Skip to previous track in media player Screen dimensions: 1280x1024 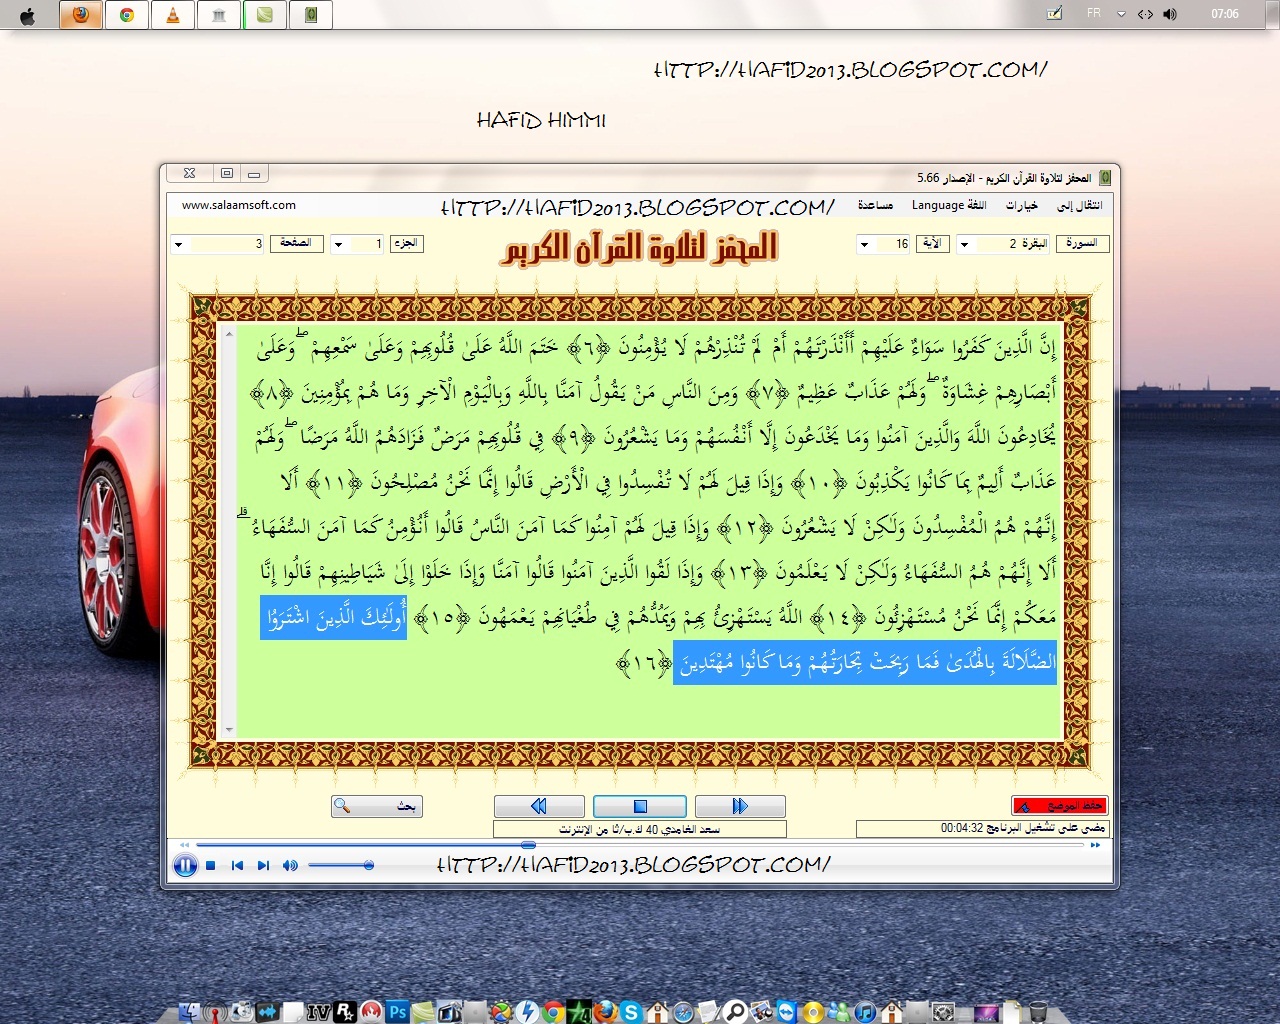[x=237, y=866]
